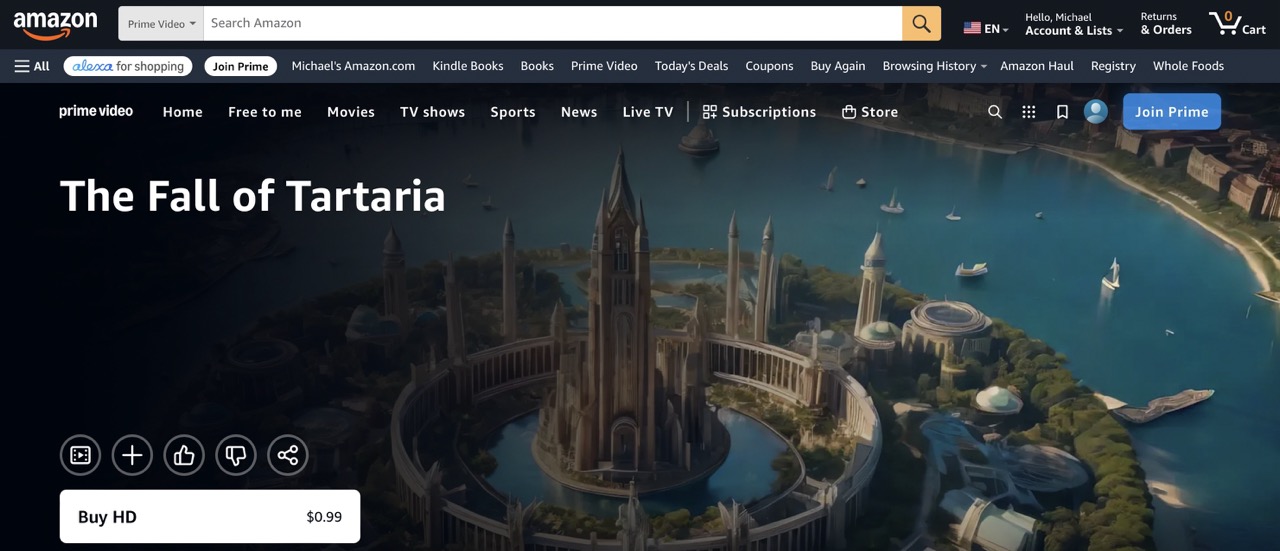Open the Prime Video apps grid icon
Viewport: 1280px width, 551px height.
(x=1029, y=112)
